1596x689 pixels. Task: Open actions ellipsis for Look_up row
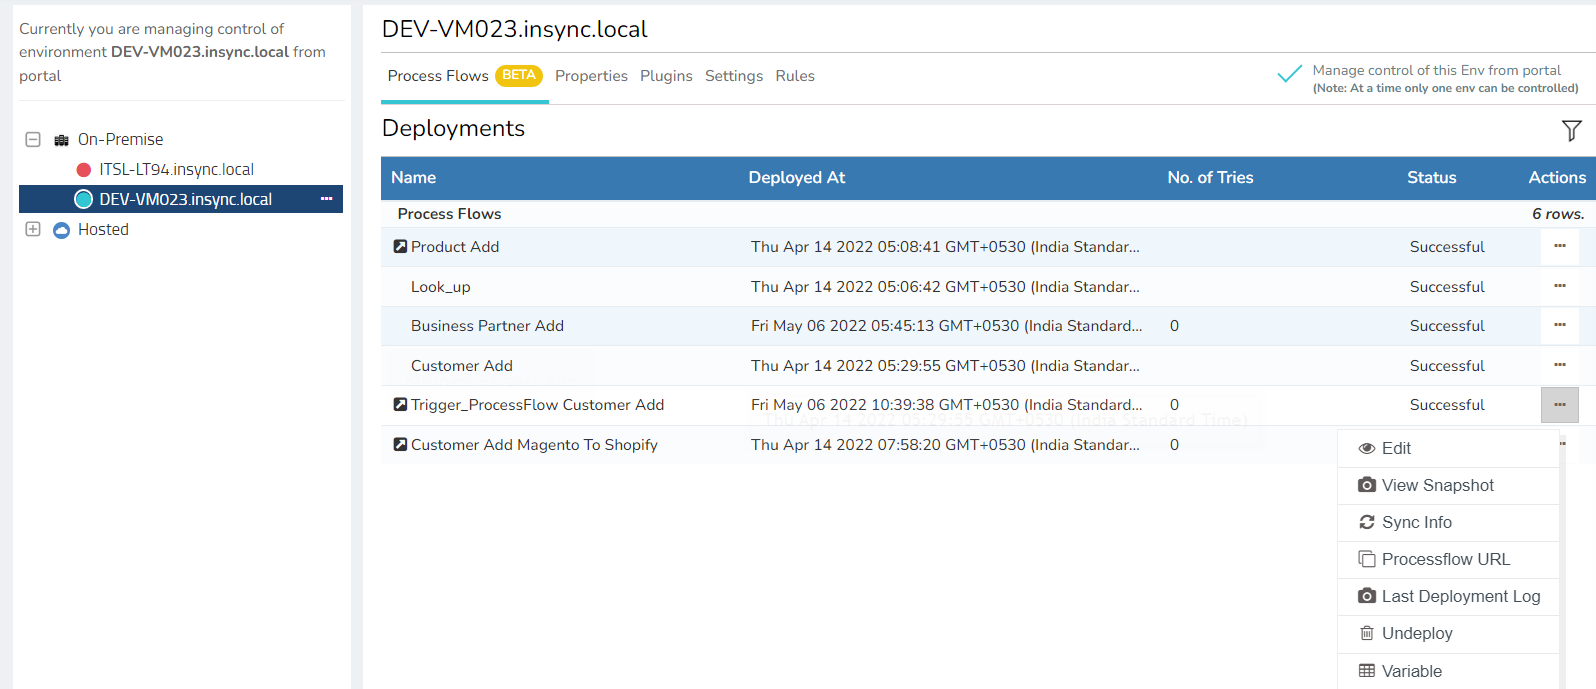[1559, 287]
